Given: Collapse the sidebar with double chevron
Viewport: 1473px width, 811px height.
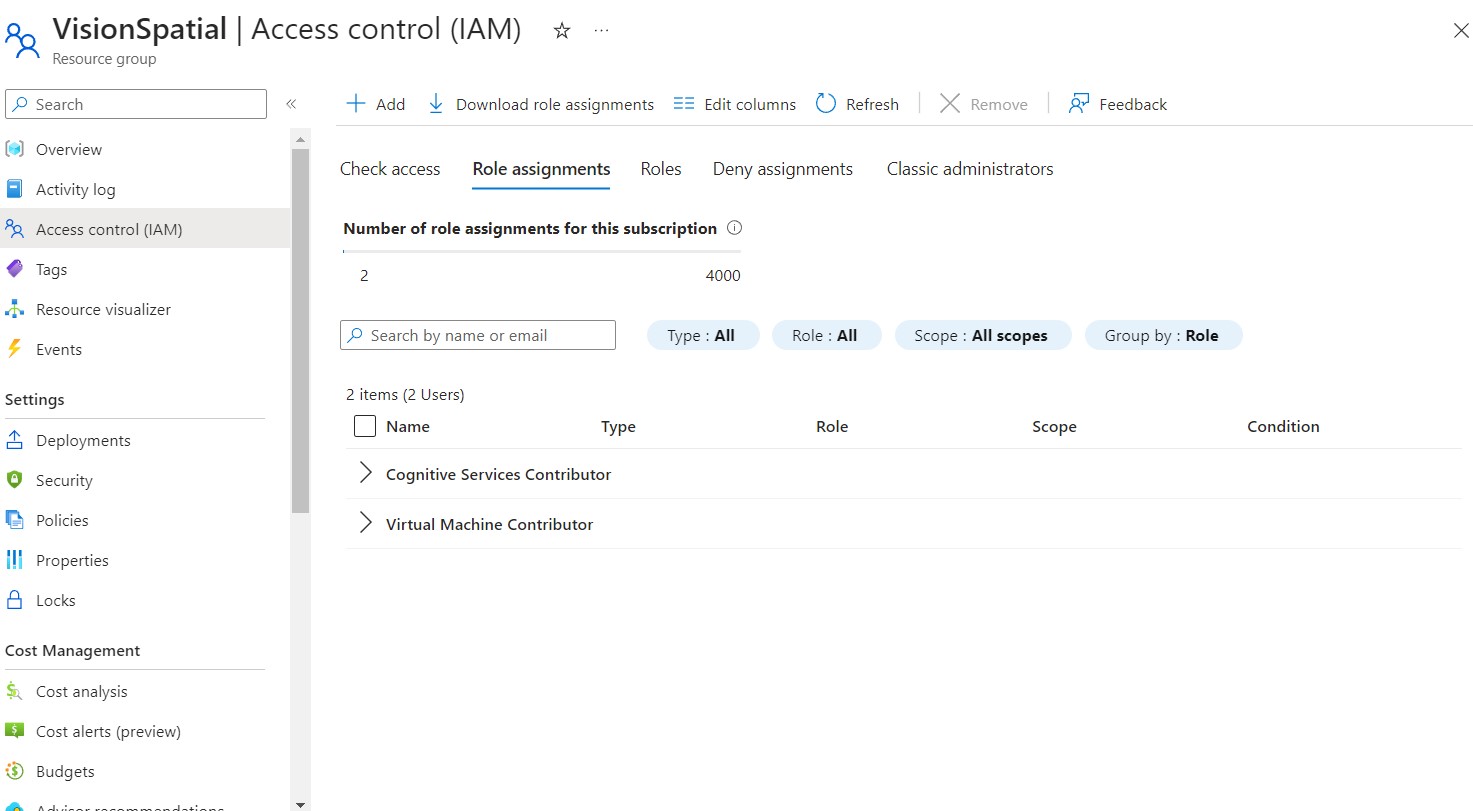Looking at the screenshot, I should pos(291,104).
